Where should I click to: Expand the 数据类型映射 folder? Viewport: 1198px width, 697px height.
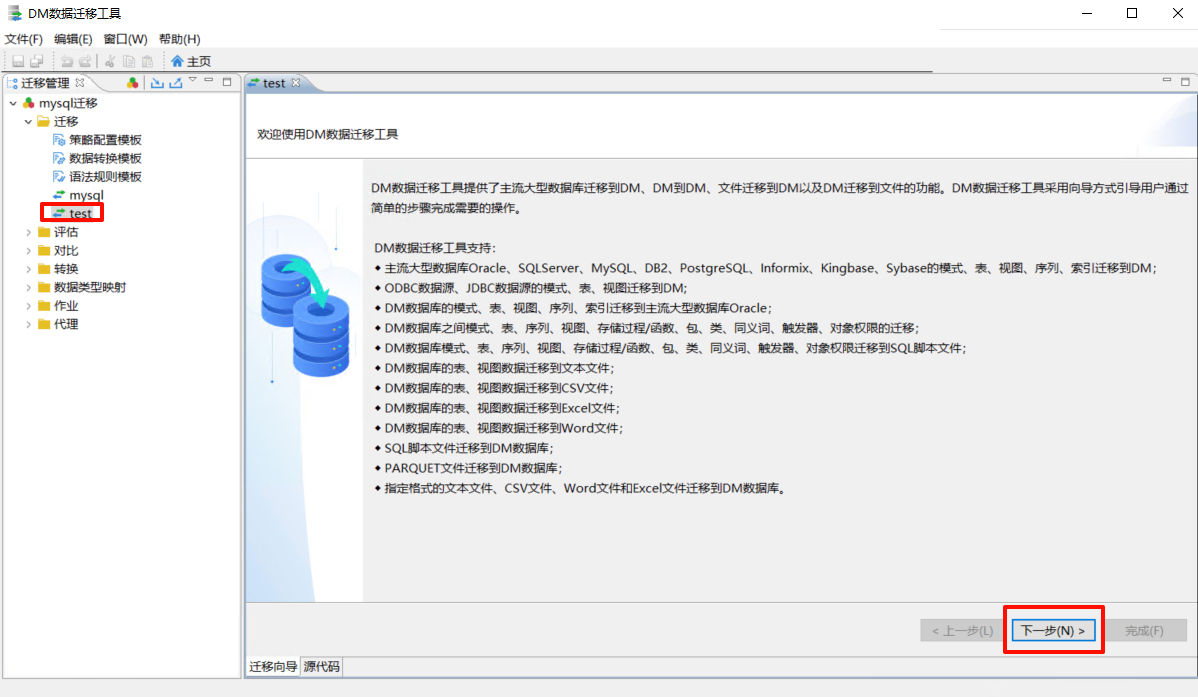click(29, 287)
